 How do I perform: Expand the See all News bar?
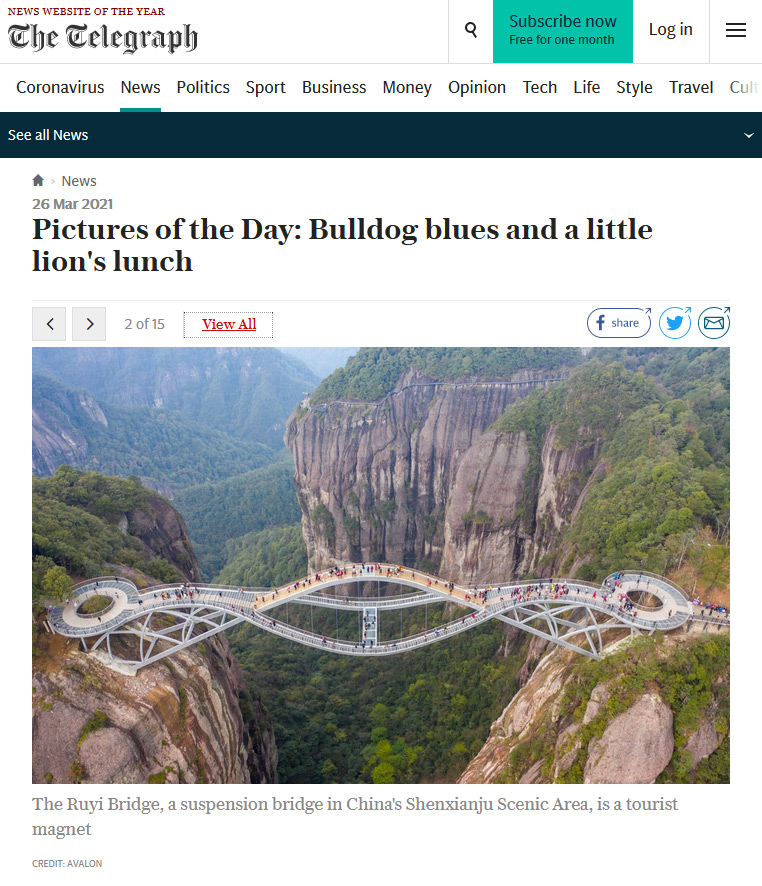click(x=381, y=135)
